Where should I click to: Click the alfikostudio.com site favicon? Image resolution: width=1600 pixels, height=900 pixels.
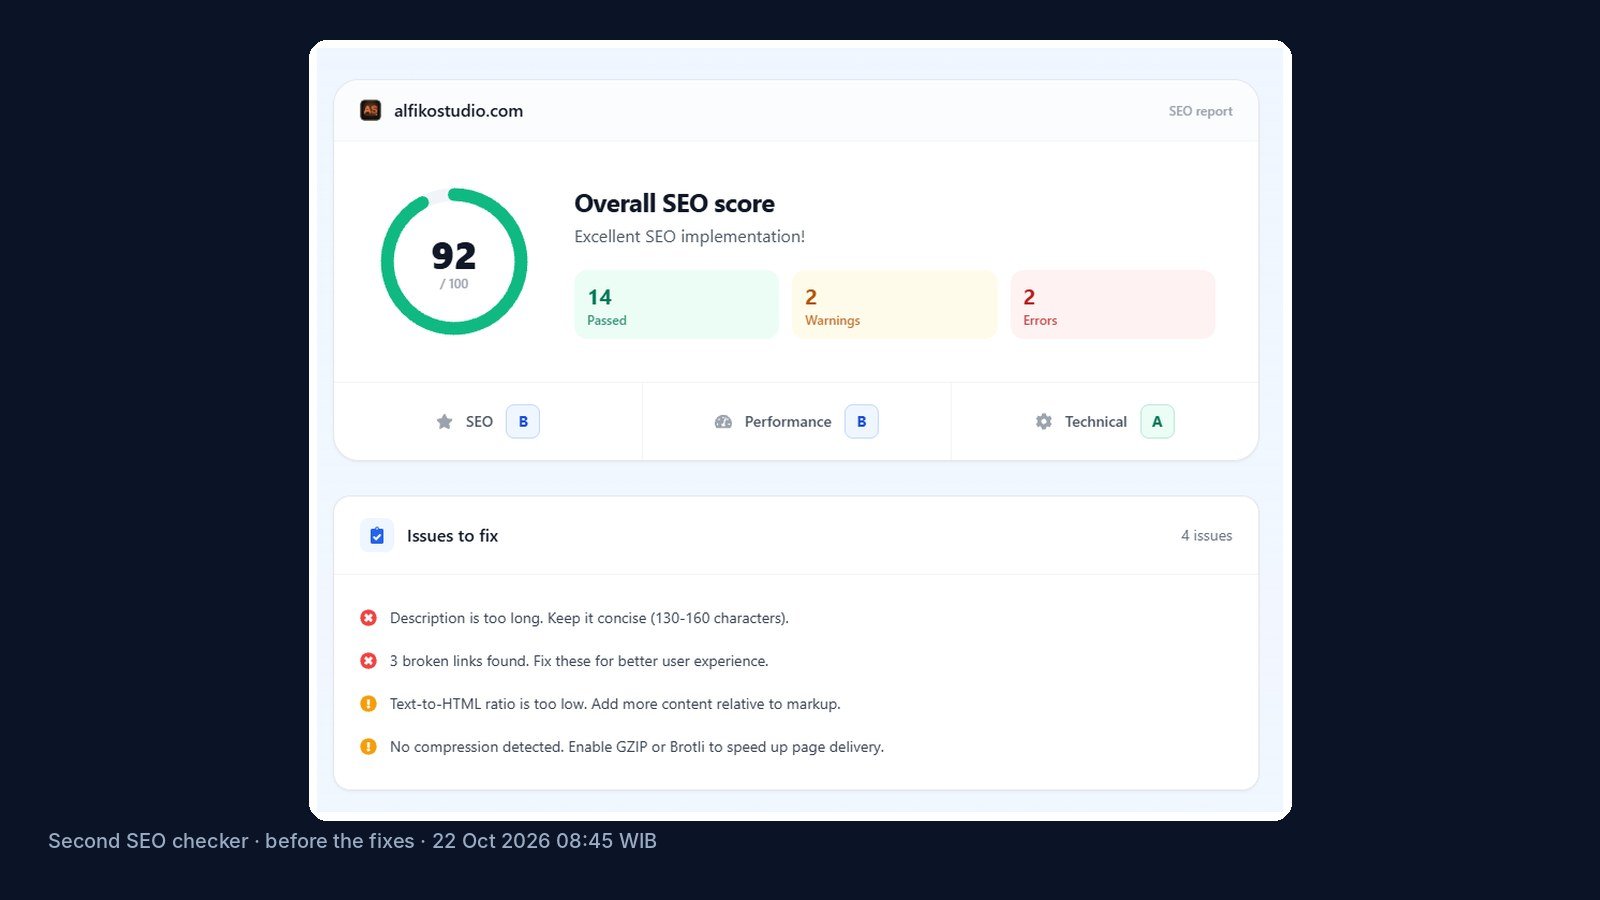pyautogui.click(x=370, y=110)
